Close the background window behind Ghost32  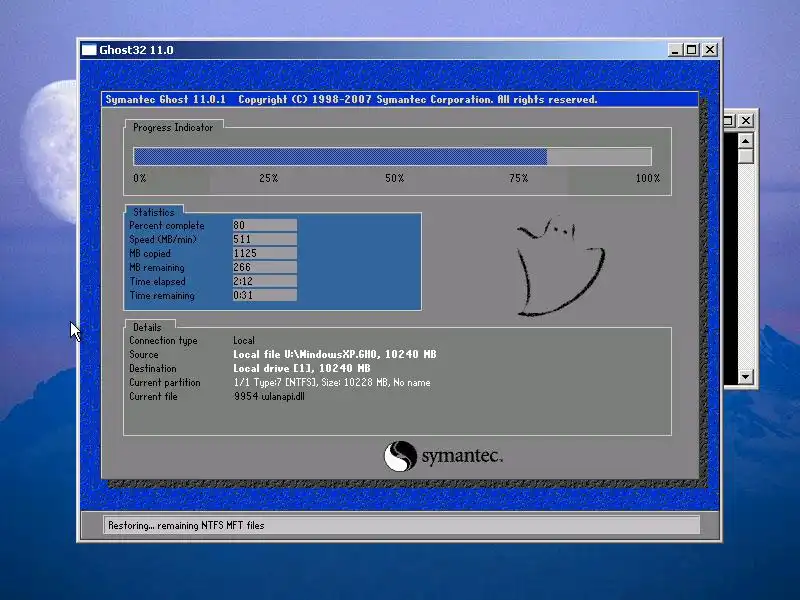746,120
